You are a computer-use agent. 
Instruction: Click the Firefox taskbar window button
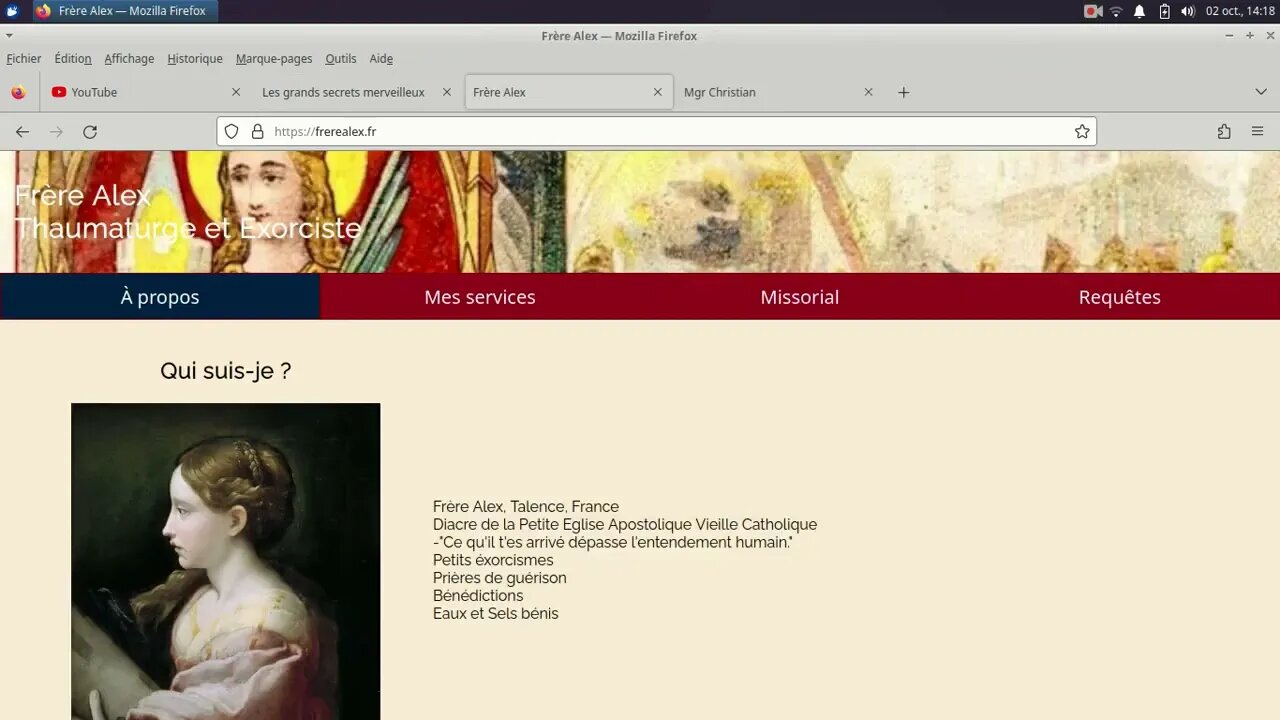pyautogui.click(x=124, y=11)
